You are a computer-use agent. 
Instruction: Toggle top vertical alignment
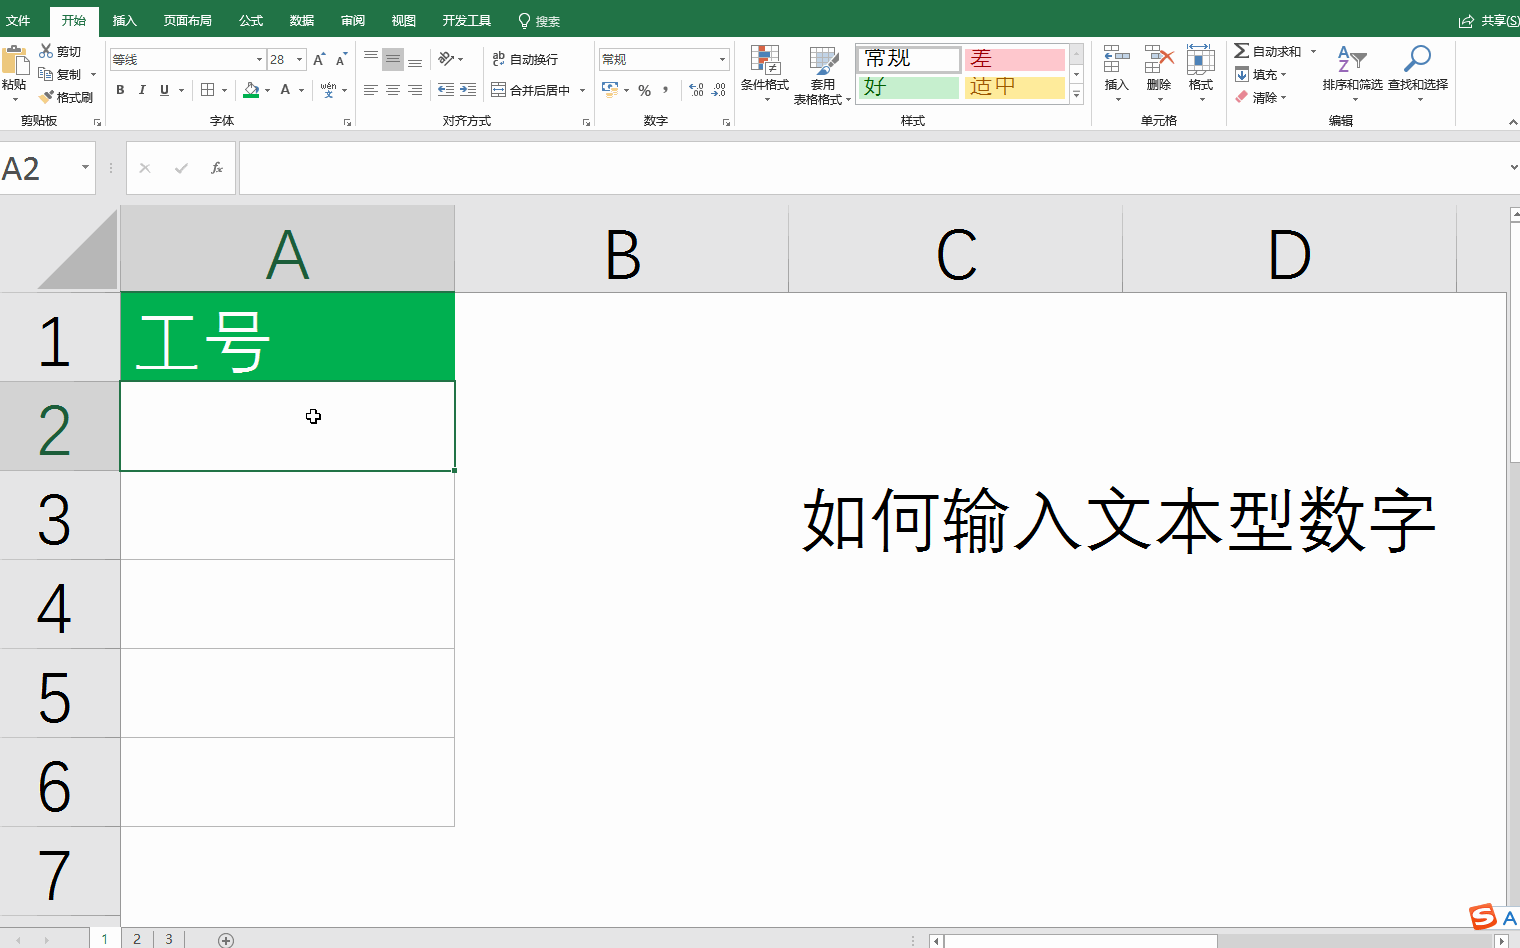click(x=371, y=59)
